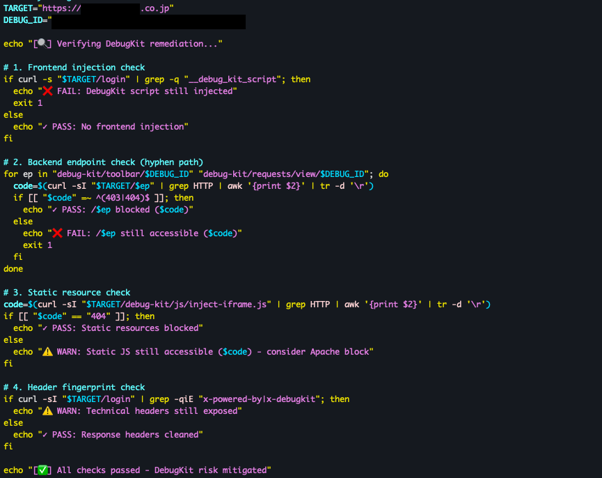
Task: Click the '# 4. Header fingerprint check' comment
Action: [x=74, y=387]
